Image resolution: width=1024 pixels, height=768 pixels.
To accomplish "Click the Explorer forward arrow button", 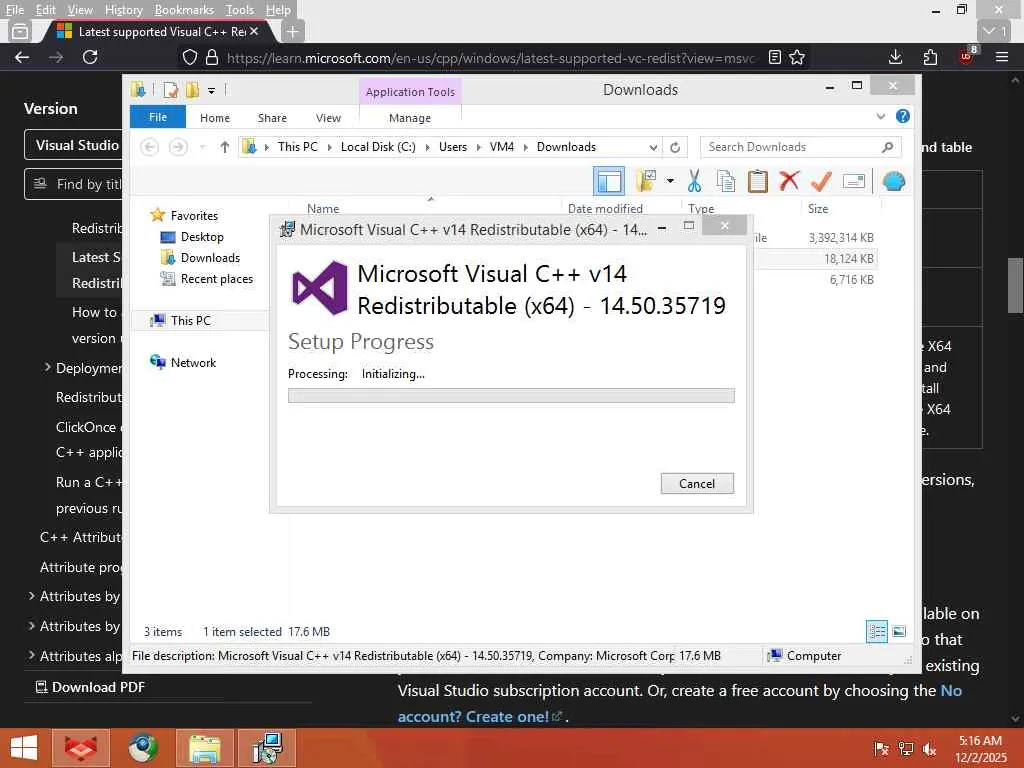I will [178, 147].
